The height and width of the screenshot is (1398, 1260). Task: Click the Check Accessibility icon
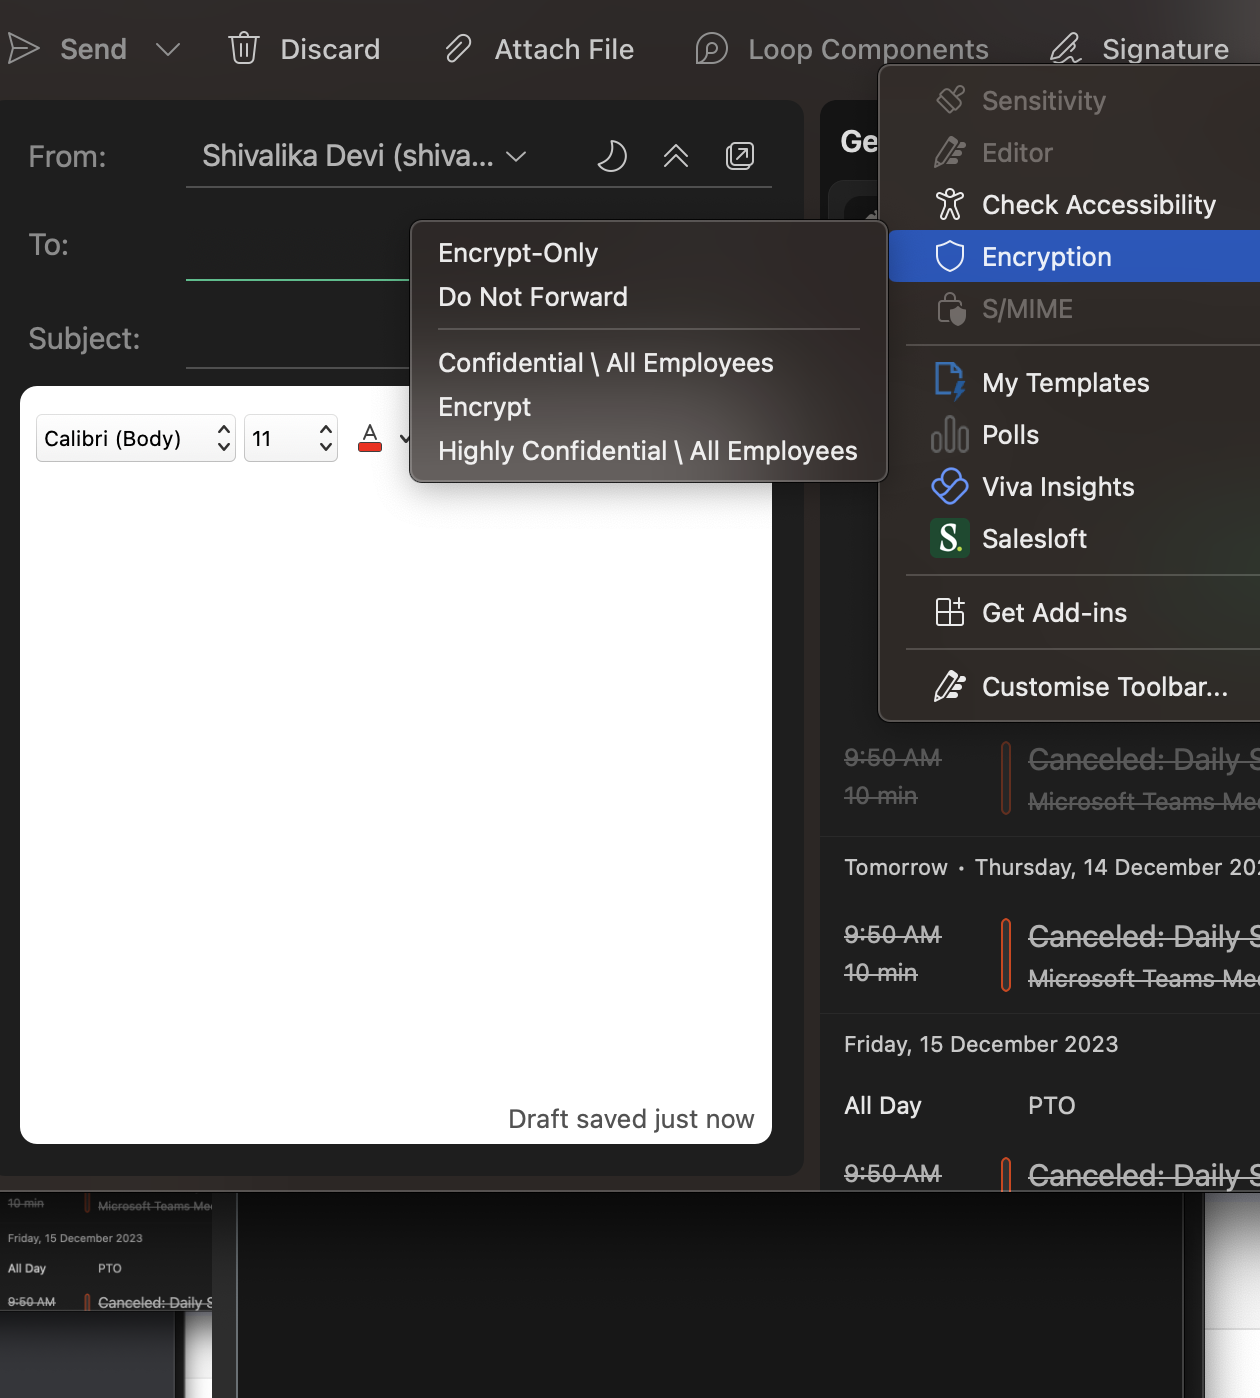(x=950, y=204)
